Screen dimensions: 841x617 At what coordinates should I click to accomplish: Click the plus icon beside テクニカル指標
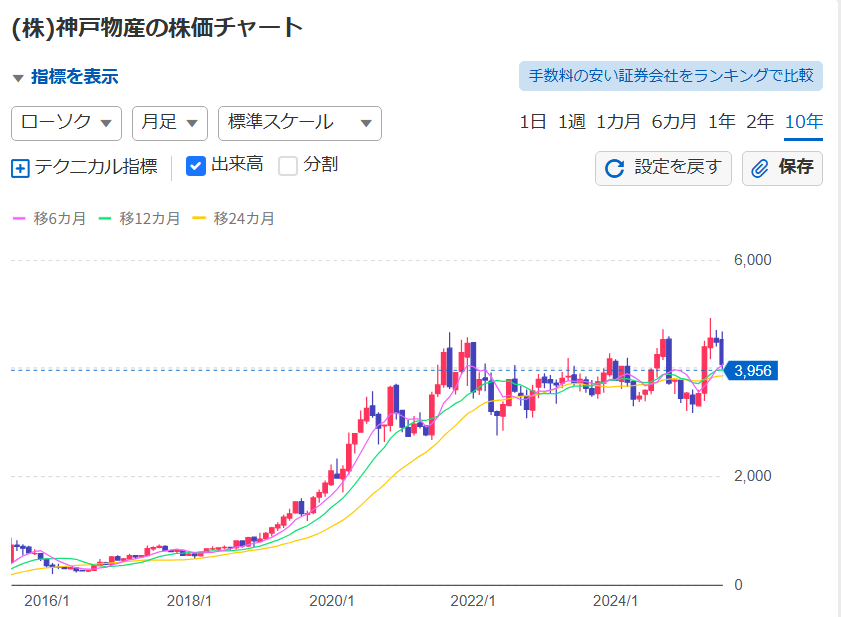tap(20, 168)
